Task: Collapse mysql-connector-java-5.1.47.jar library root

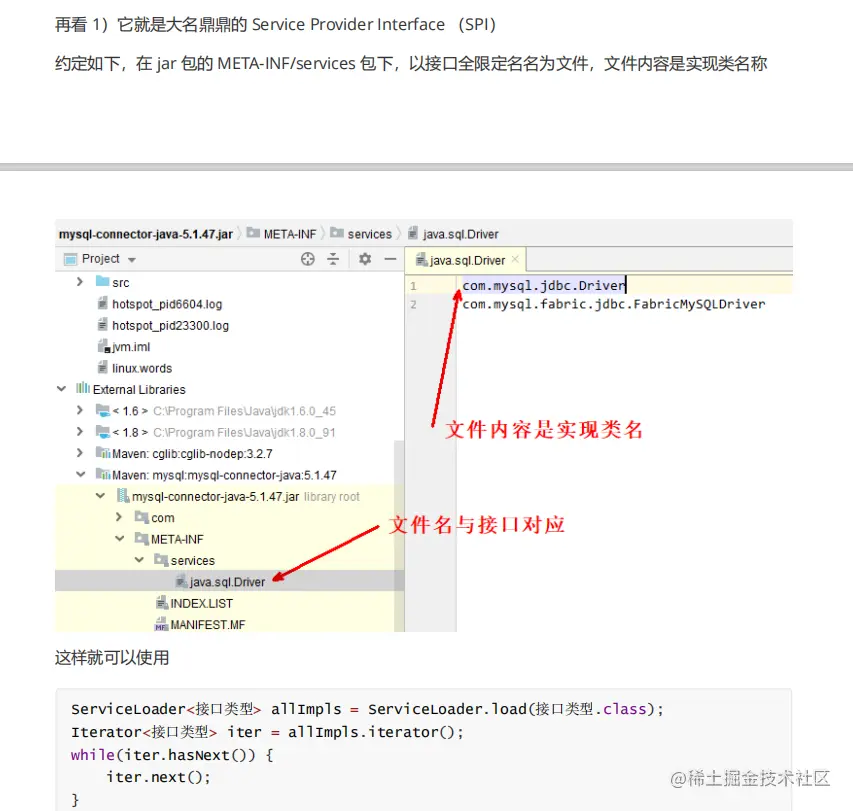Action: point(101,496)
